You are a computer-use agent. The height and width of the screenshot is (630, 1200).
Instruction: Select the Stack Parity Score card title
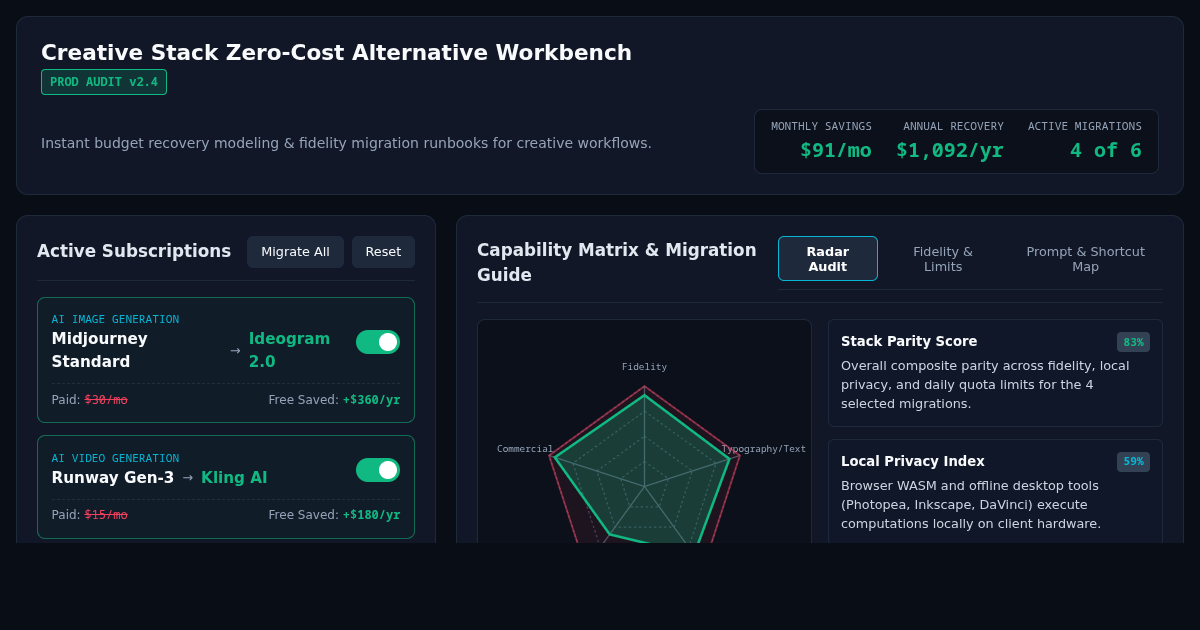(909, 341)
